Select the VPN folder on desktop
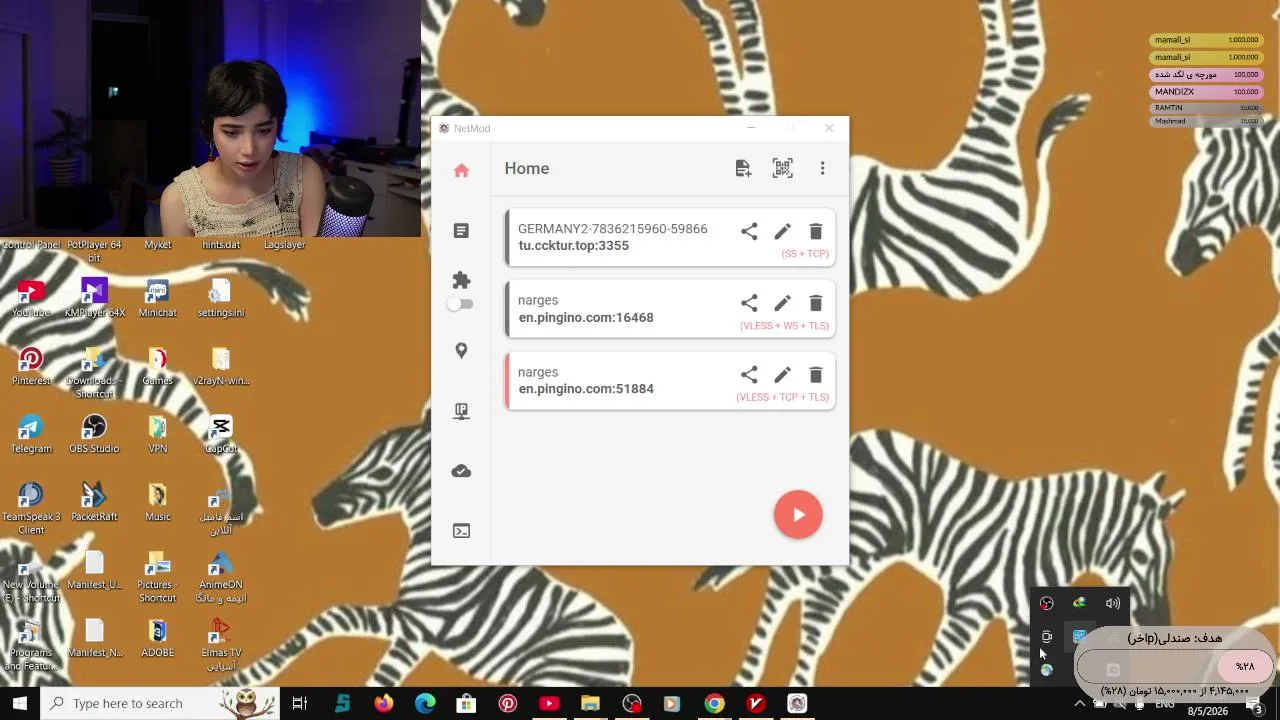The width and height of the screenshot is (1280, 720). coord(157,434)
